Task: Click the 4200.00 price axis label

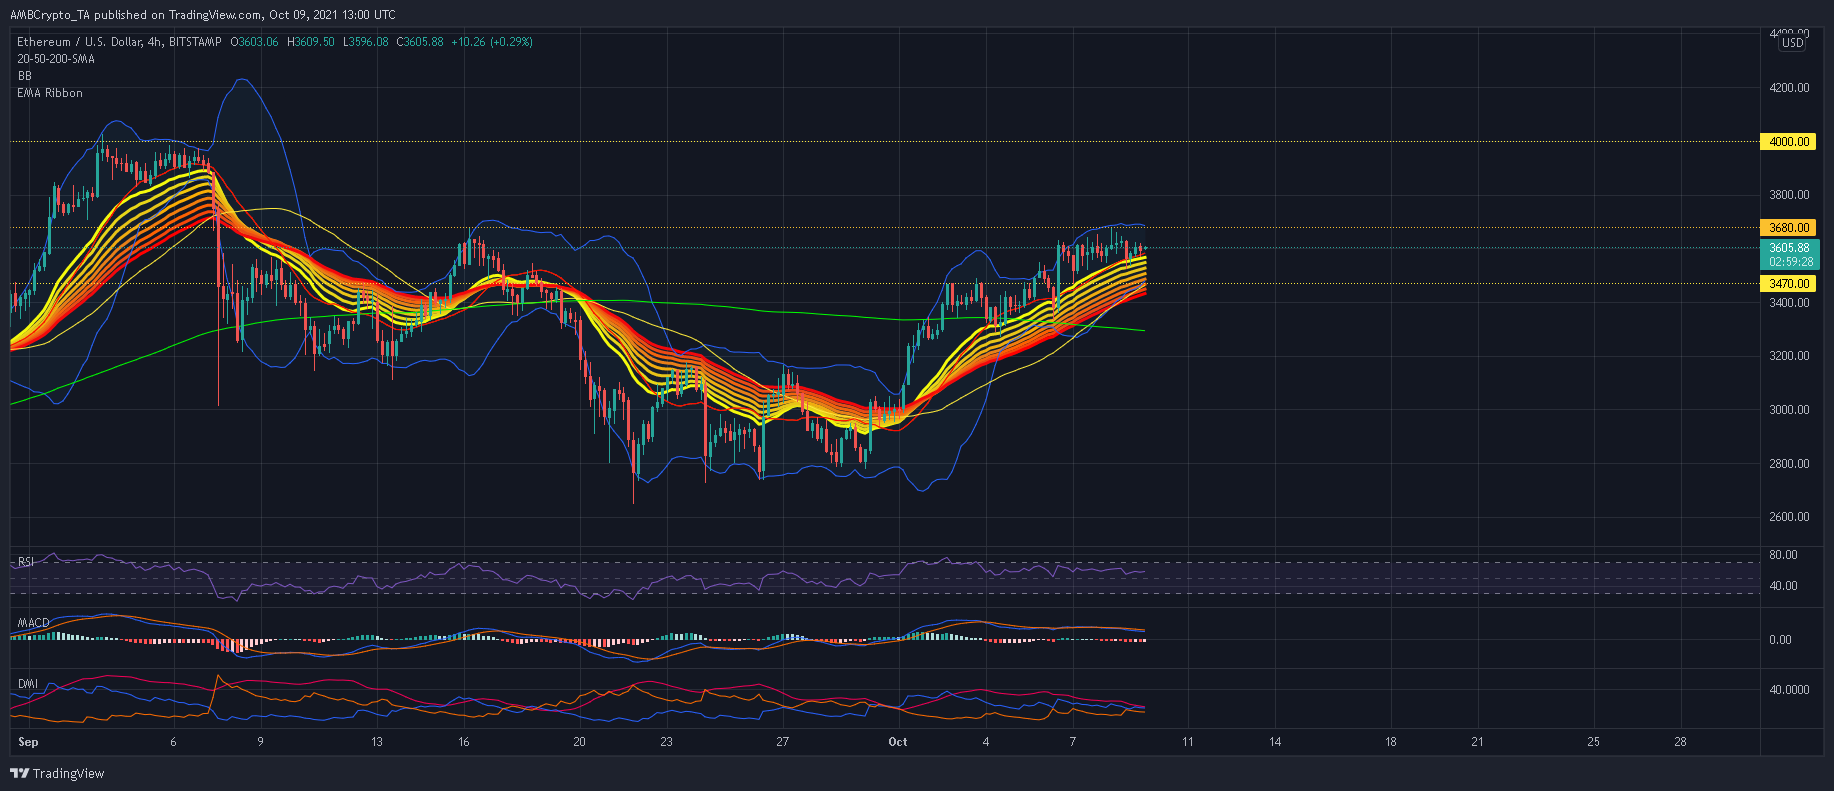Action: click(x=1789, y=88)
